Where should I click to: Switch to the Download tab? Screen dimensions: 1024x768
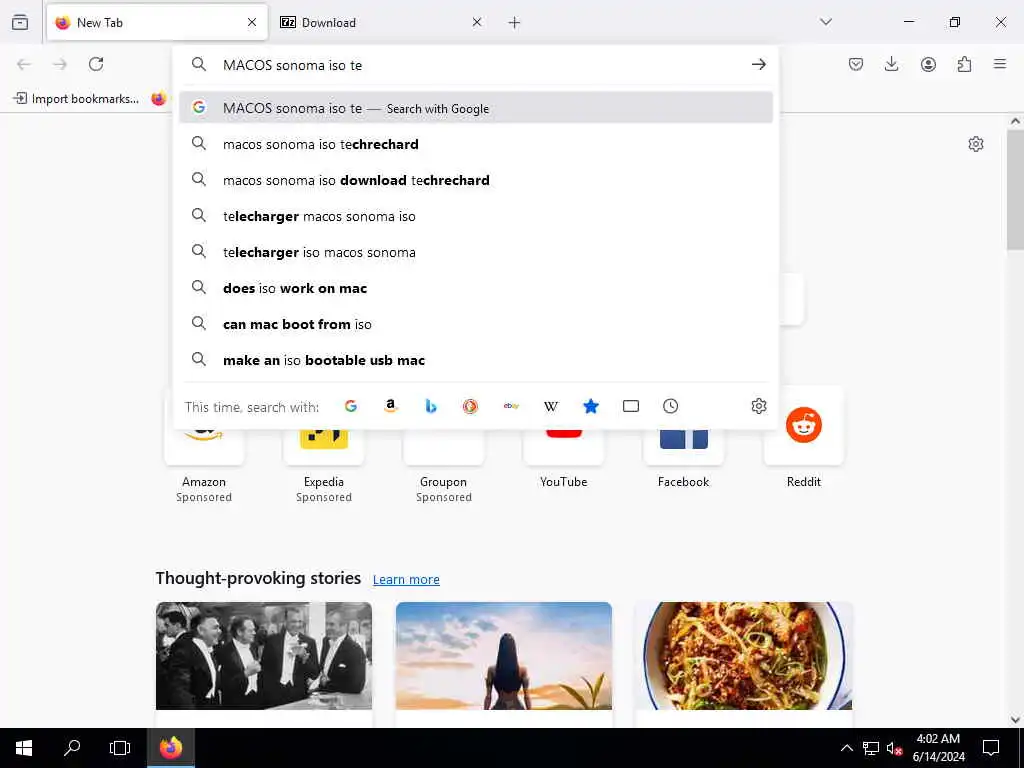point(382,23)
